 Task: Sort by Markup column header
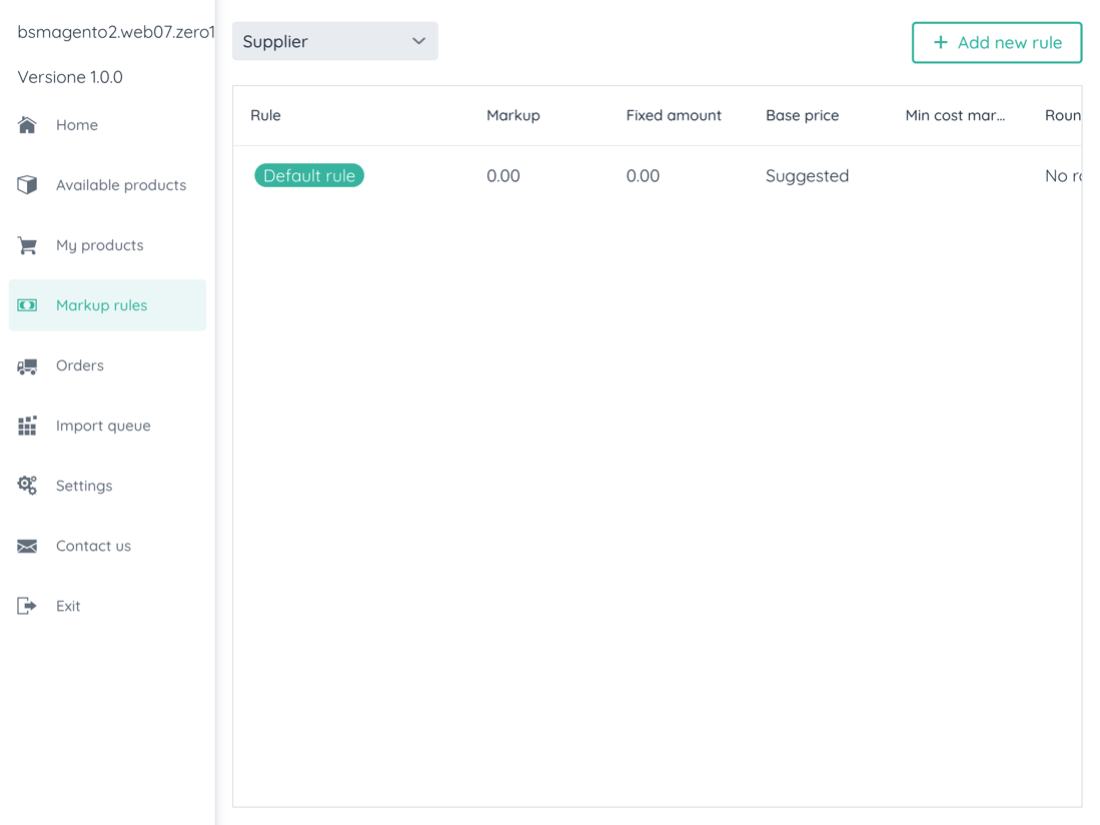tap(513, 115)
